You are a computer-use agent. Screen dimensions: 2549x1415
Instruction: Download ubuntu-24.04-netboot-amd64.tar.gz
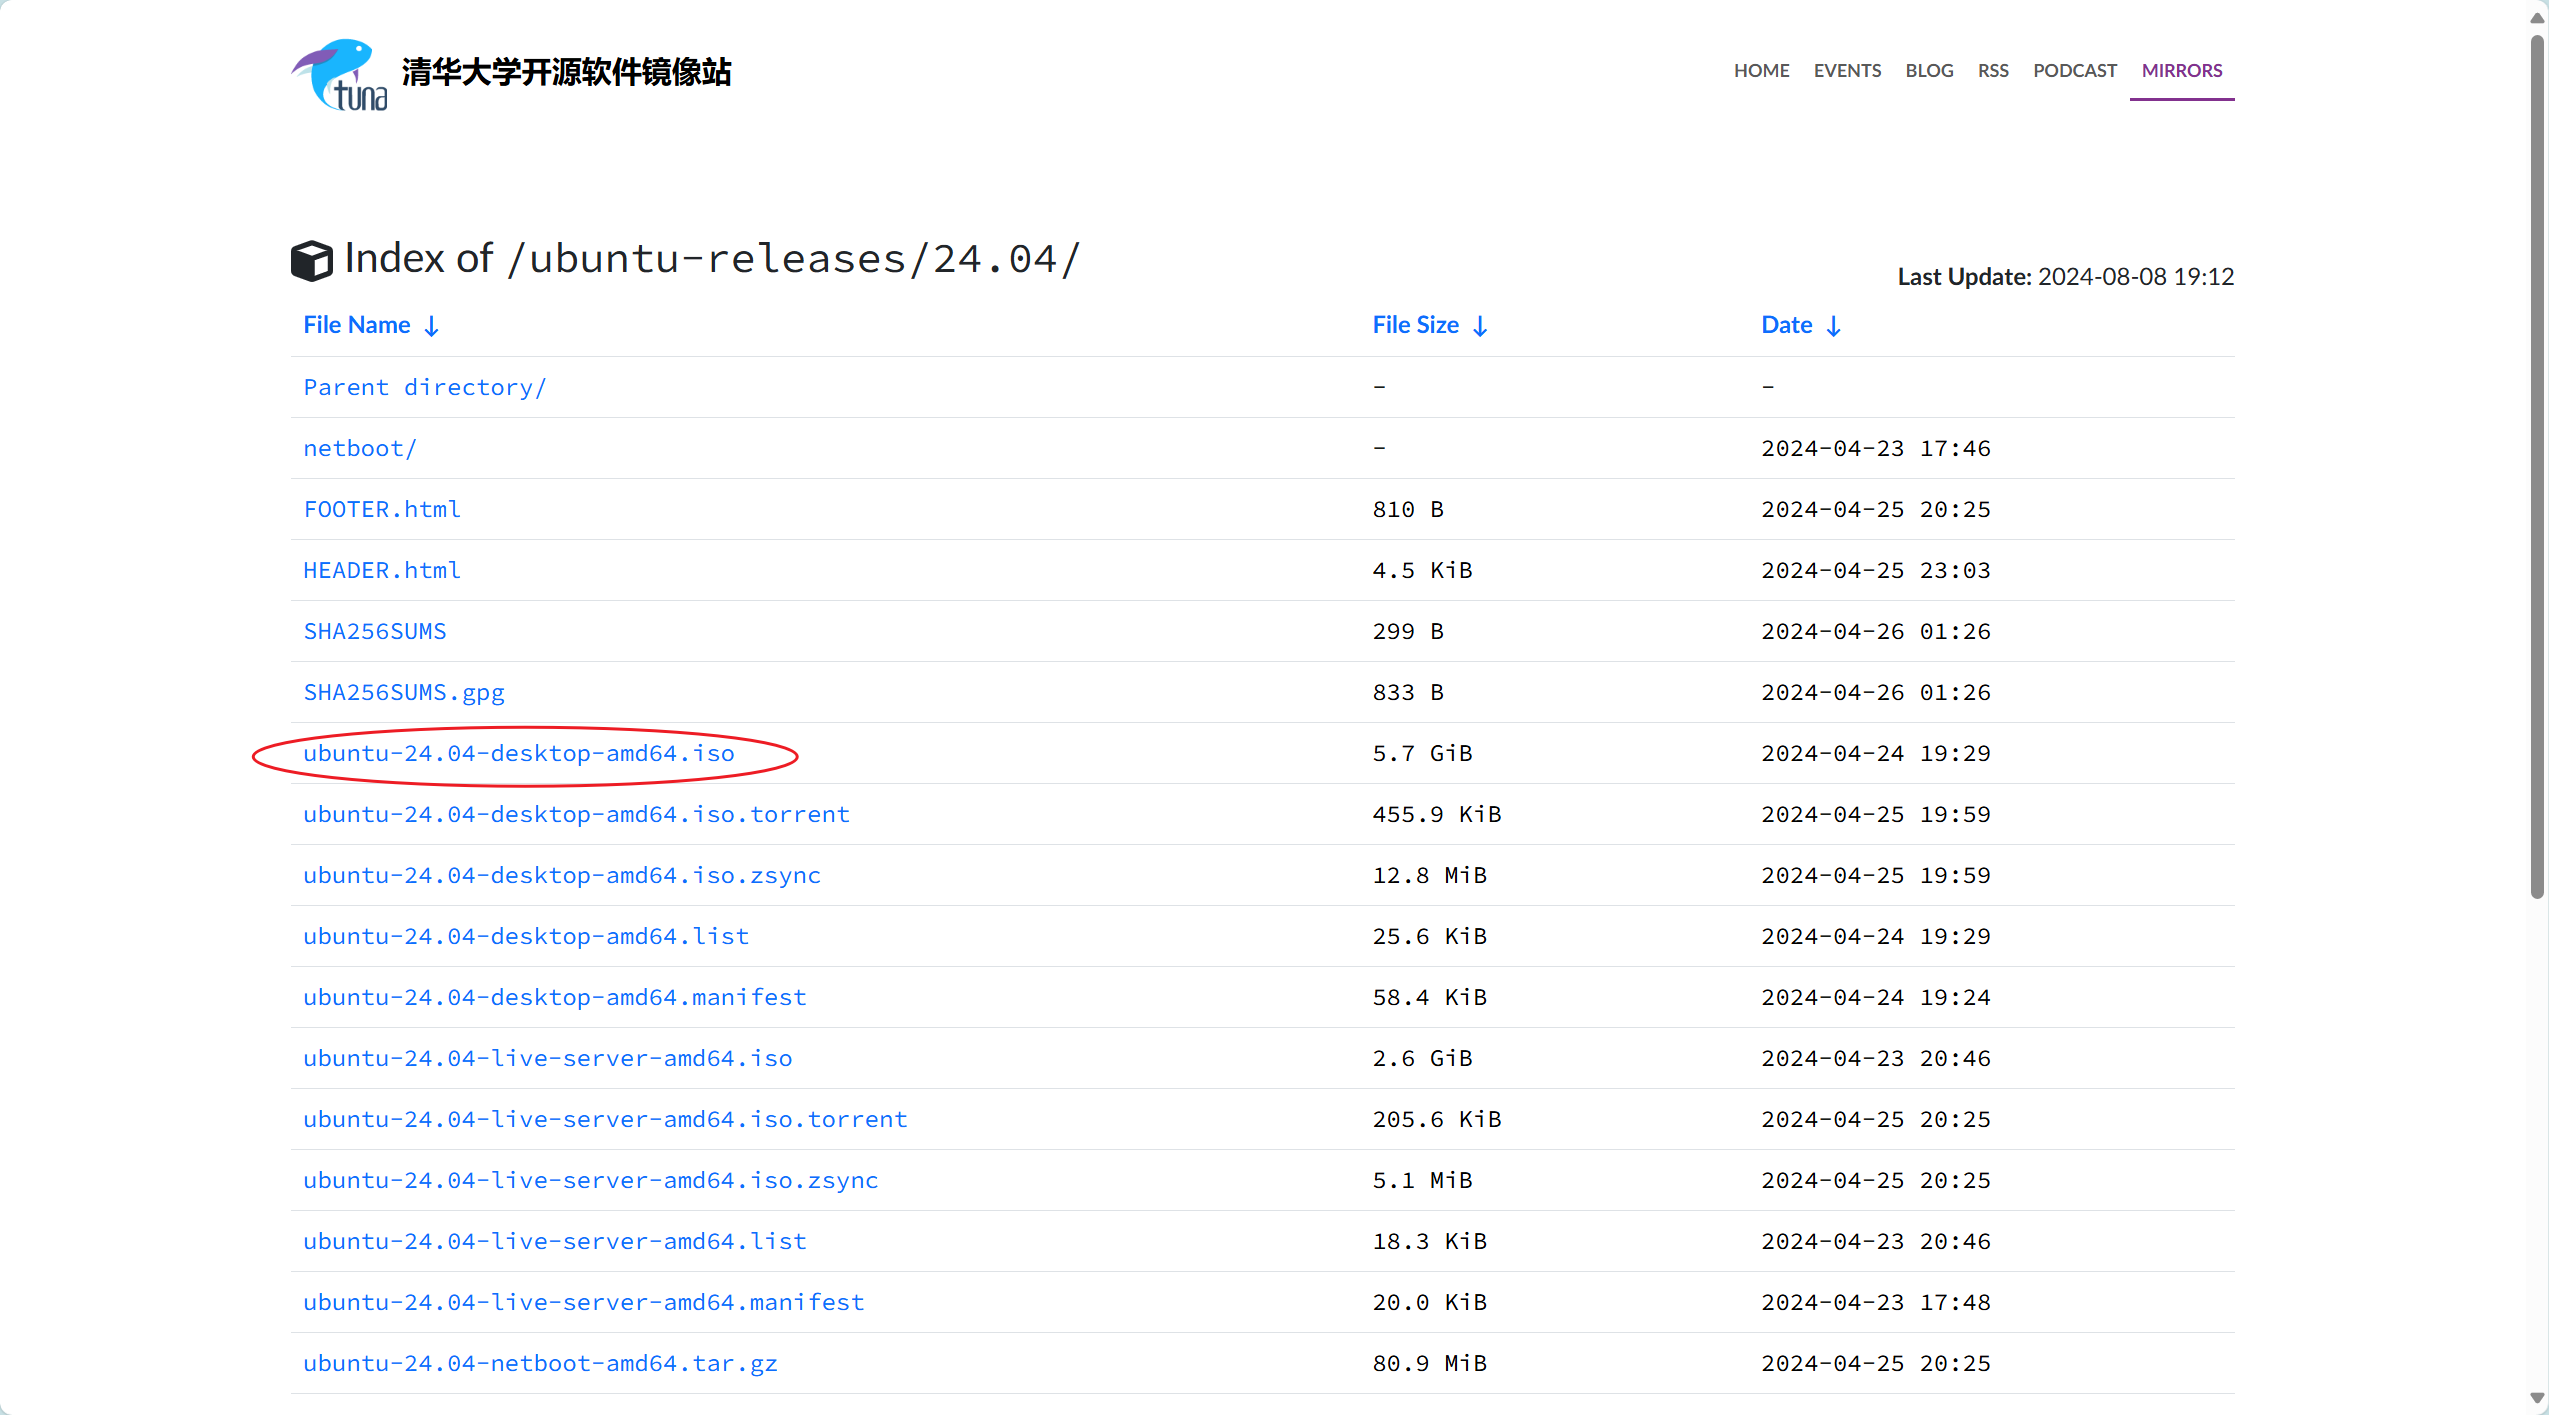click(541, 1363)
